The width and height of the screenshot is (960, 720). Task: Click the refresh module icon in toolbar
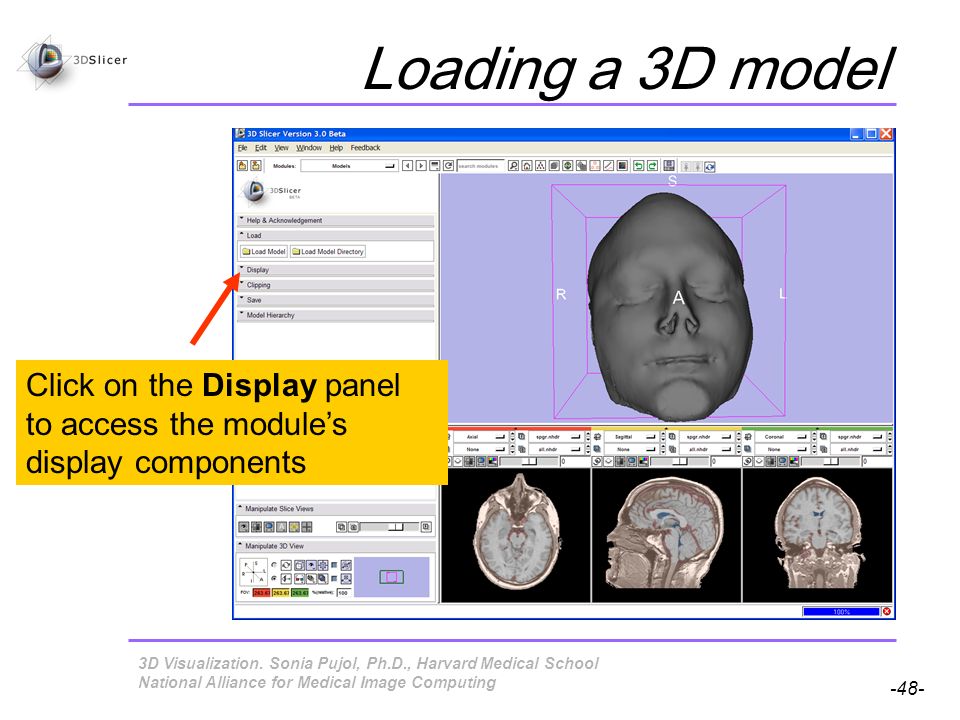(x=449, y=166)
